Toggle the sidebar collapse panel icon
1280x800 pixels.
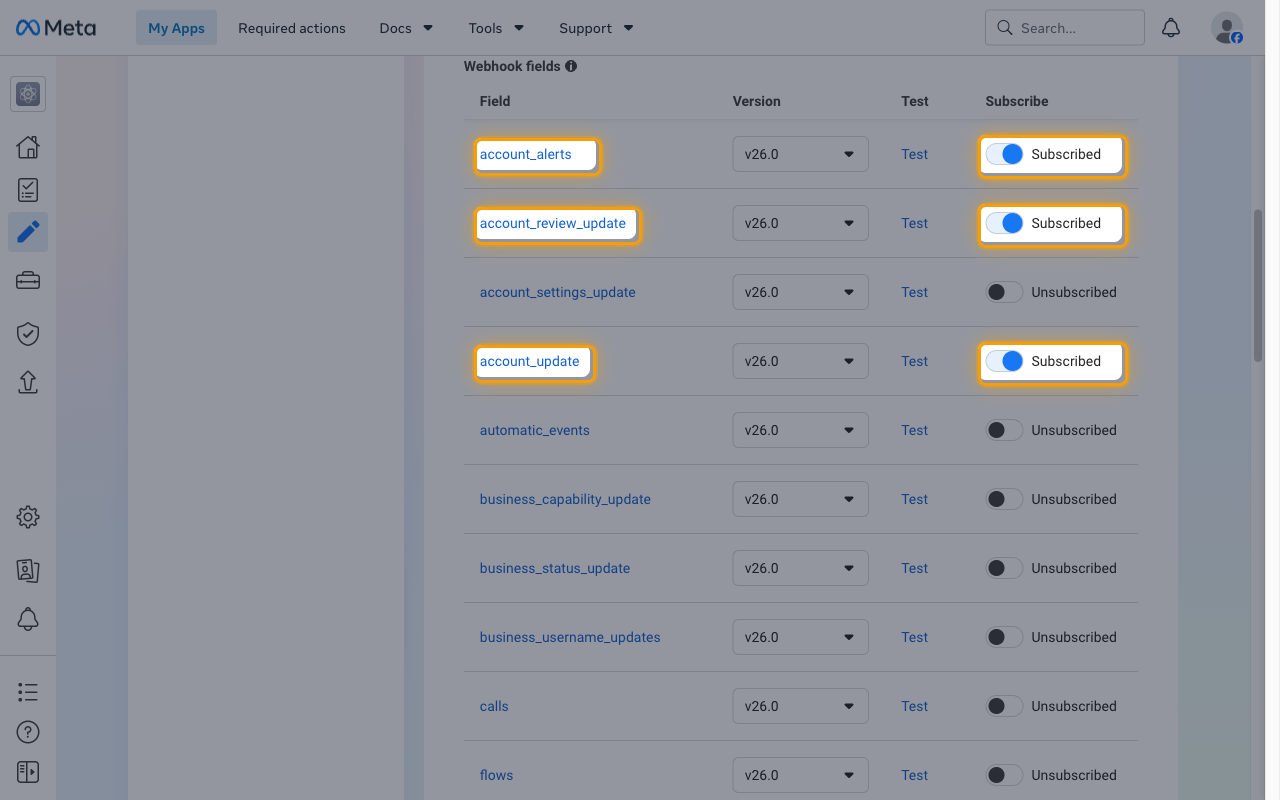point(28,772)
